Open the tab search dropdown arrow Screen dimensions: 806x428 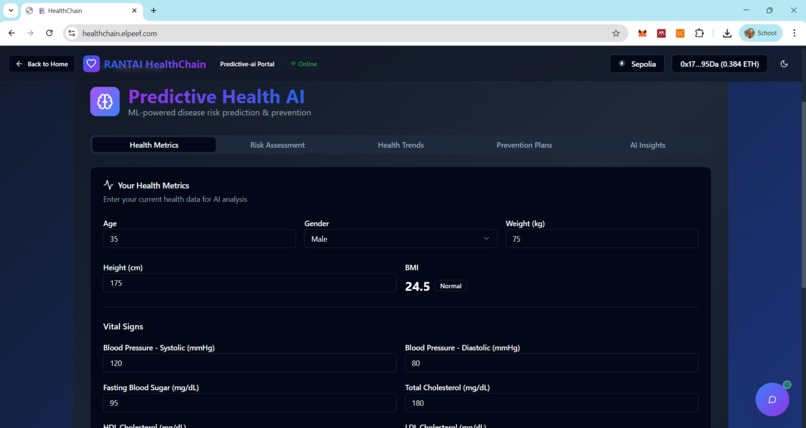click(11, 10)
